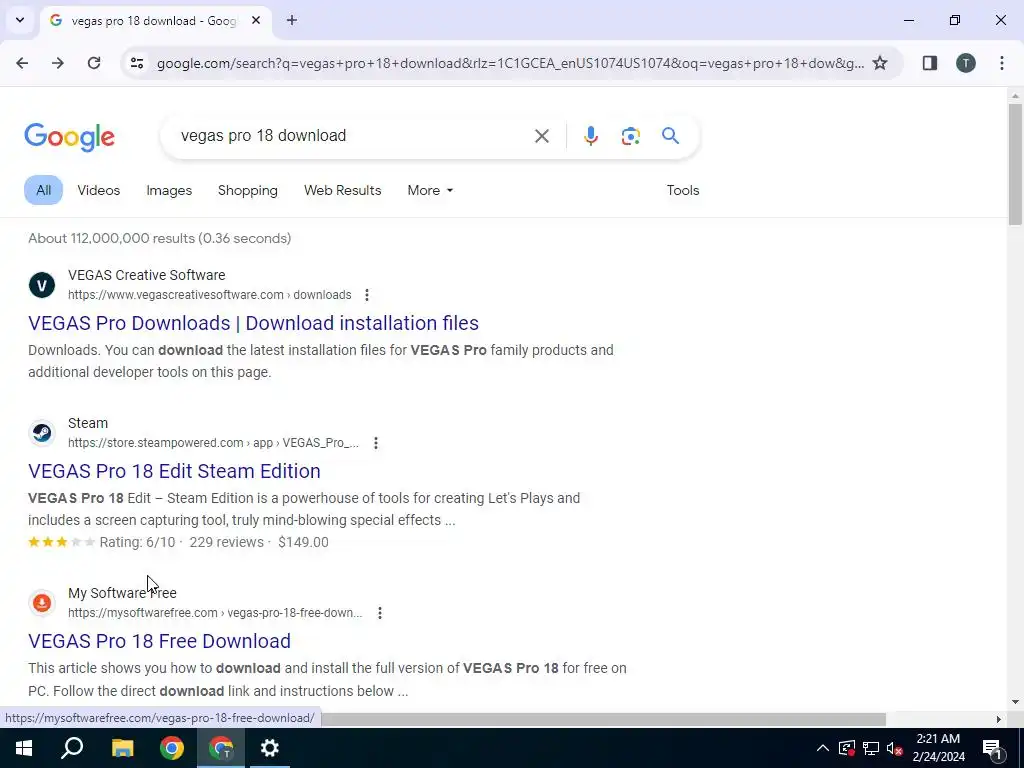Open options for My Software Free result

click(x=379, y=613)
